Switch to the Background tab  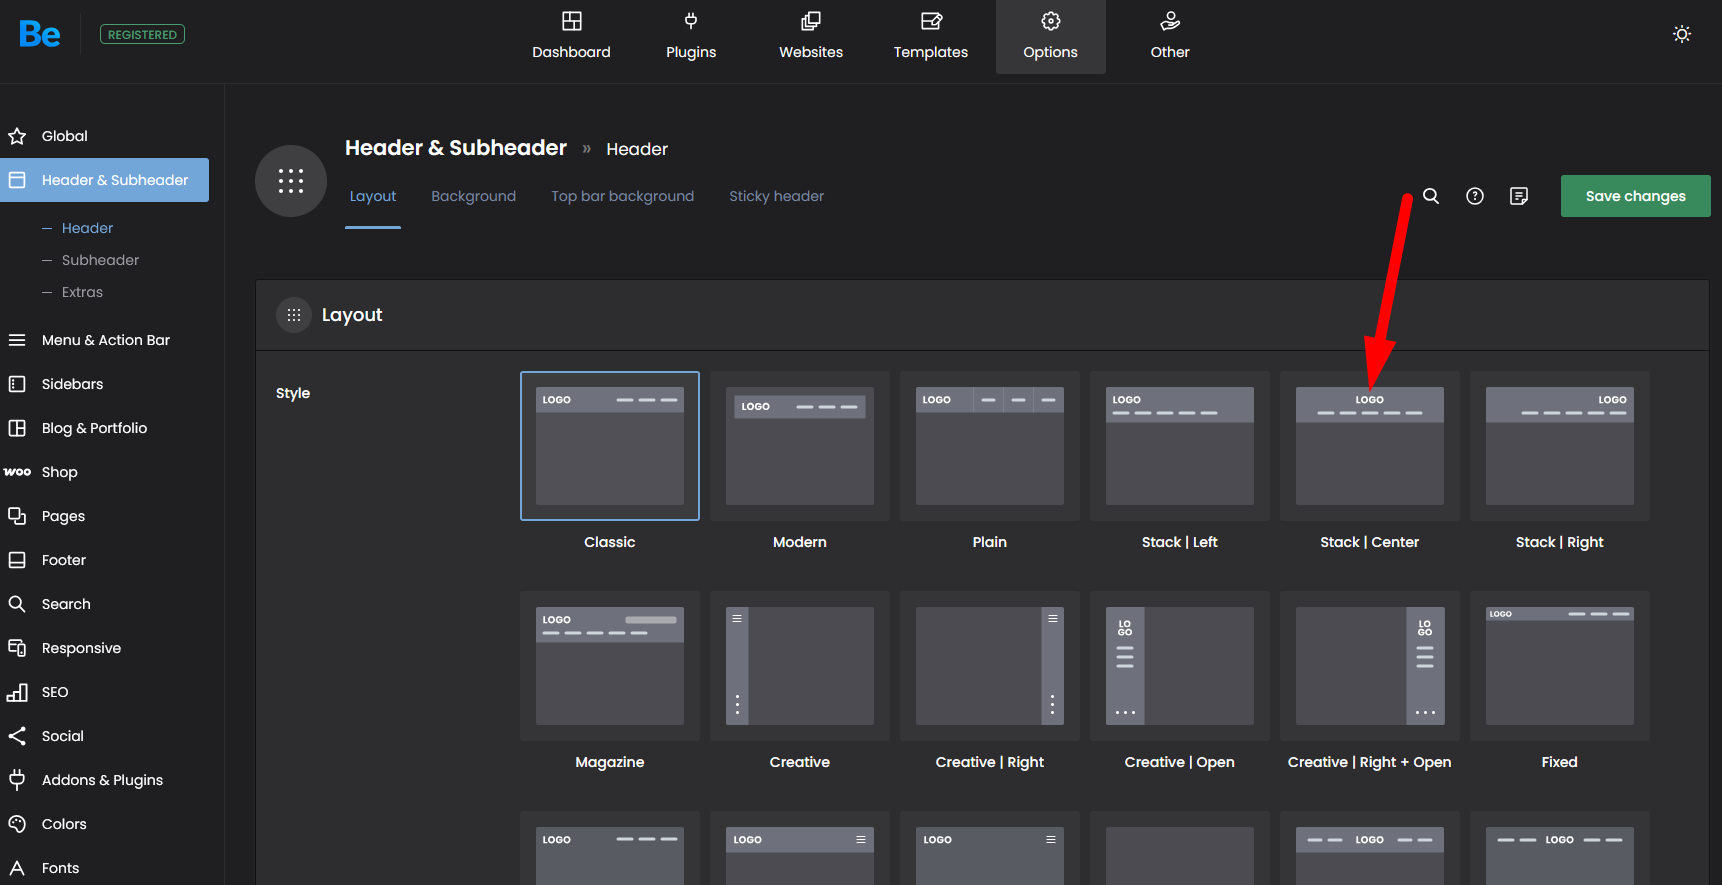click(x=473, y=196)
